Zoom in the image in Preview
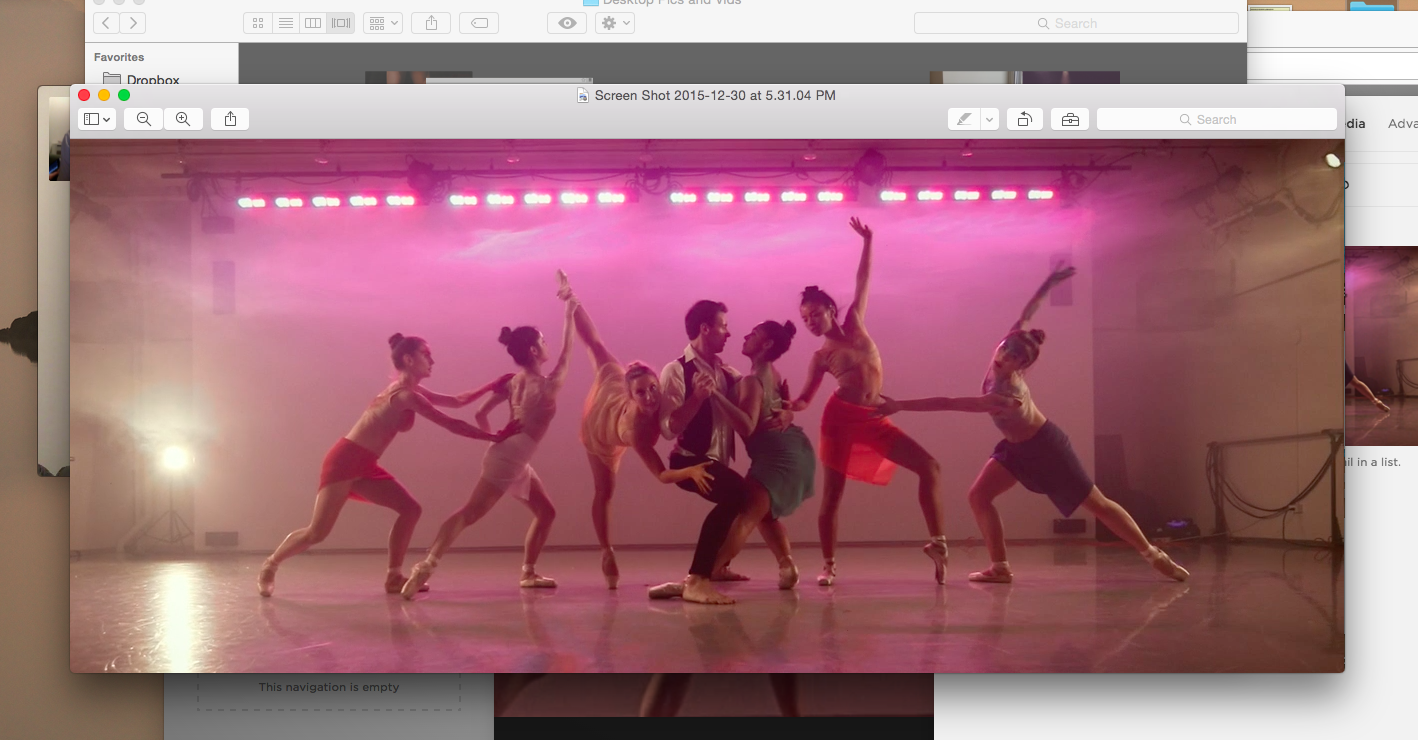 click(183, 119)
